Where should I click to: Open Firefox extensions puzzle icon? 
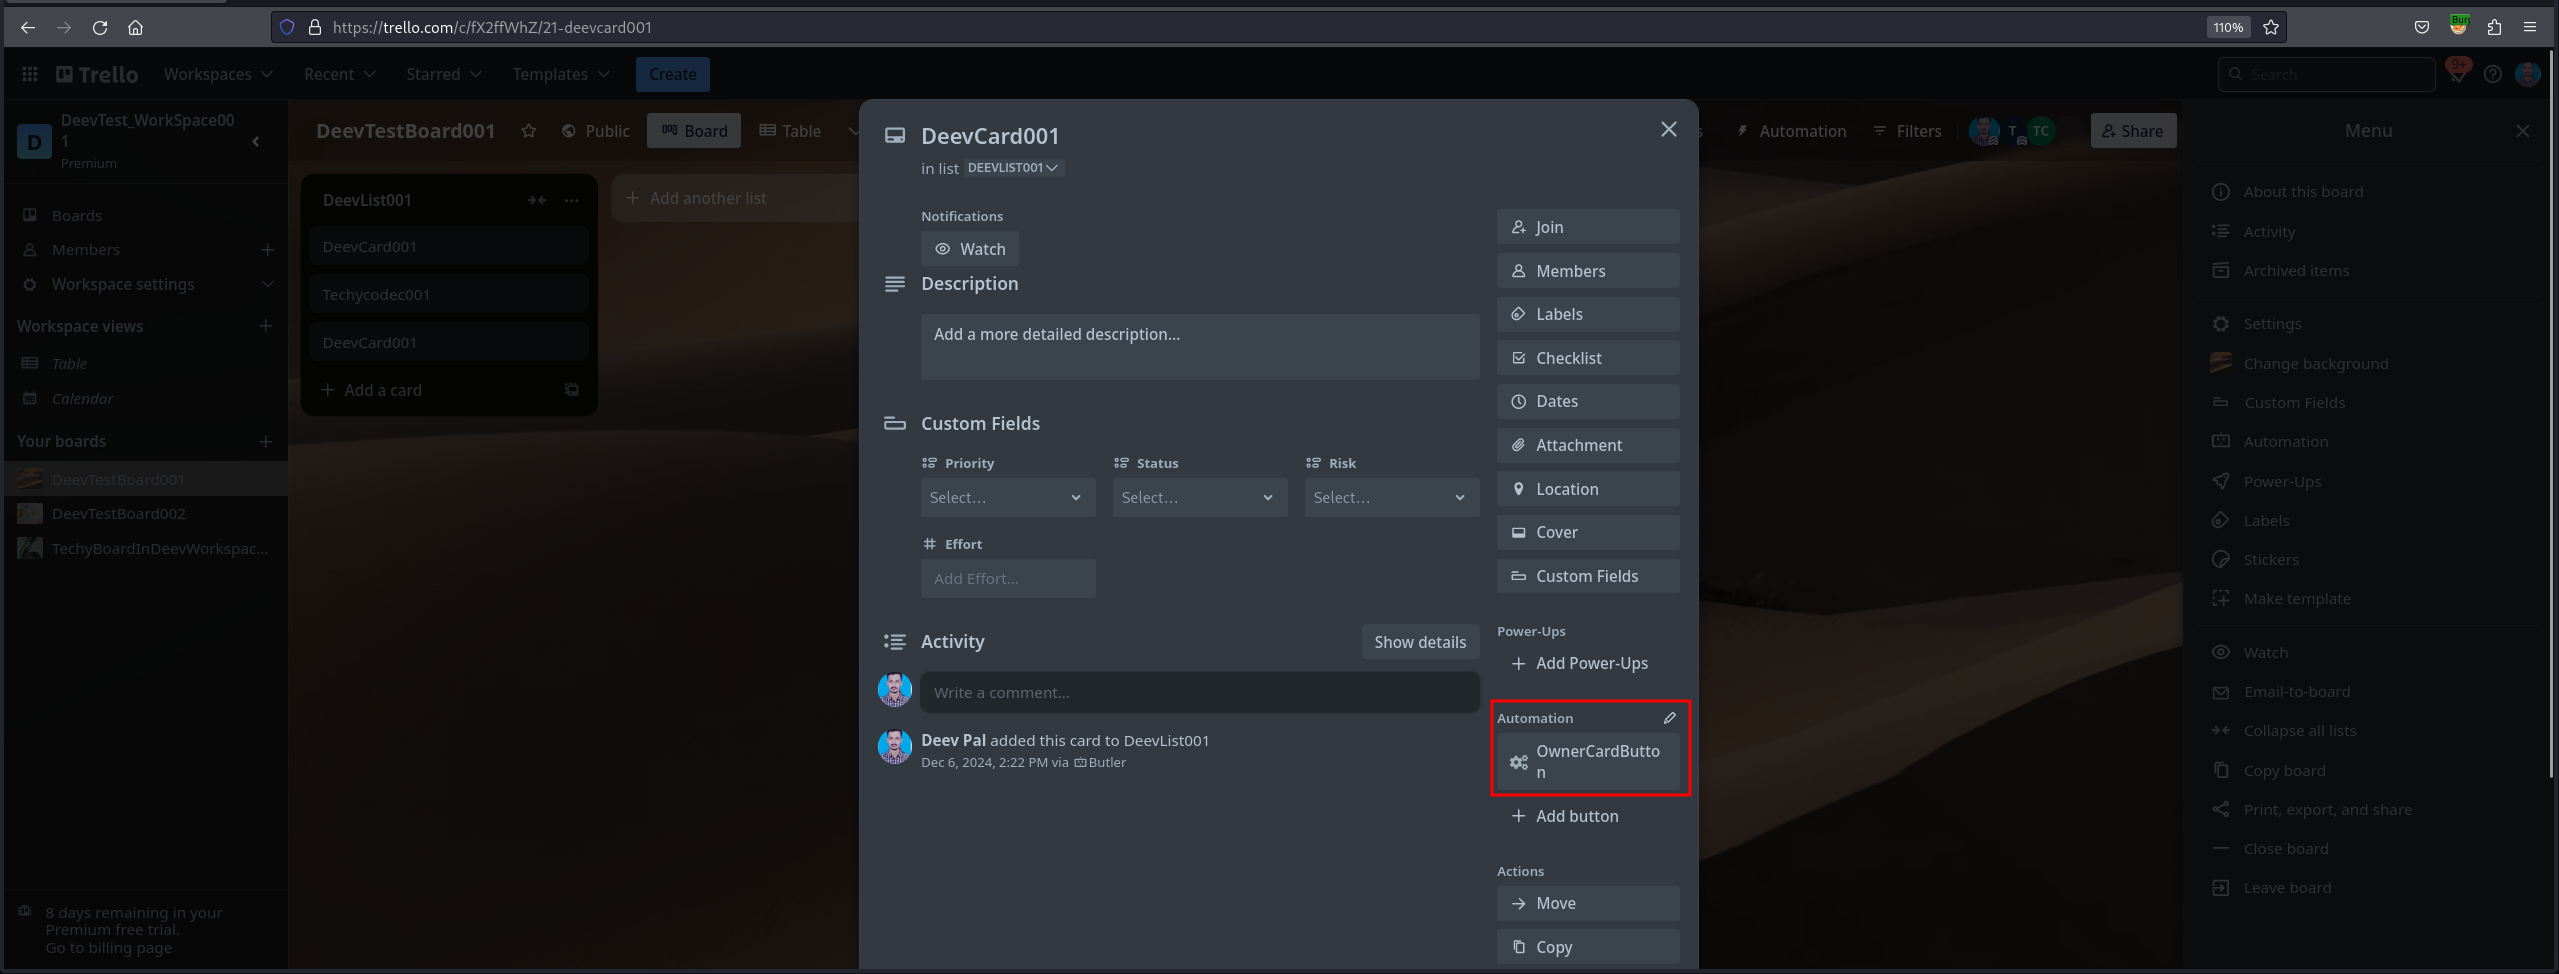(x=2494, y=27)
